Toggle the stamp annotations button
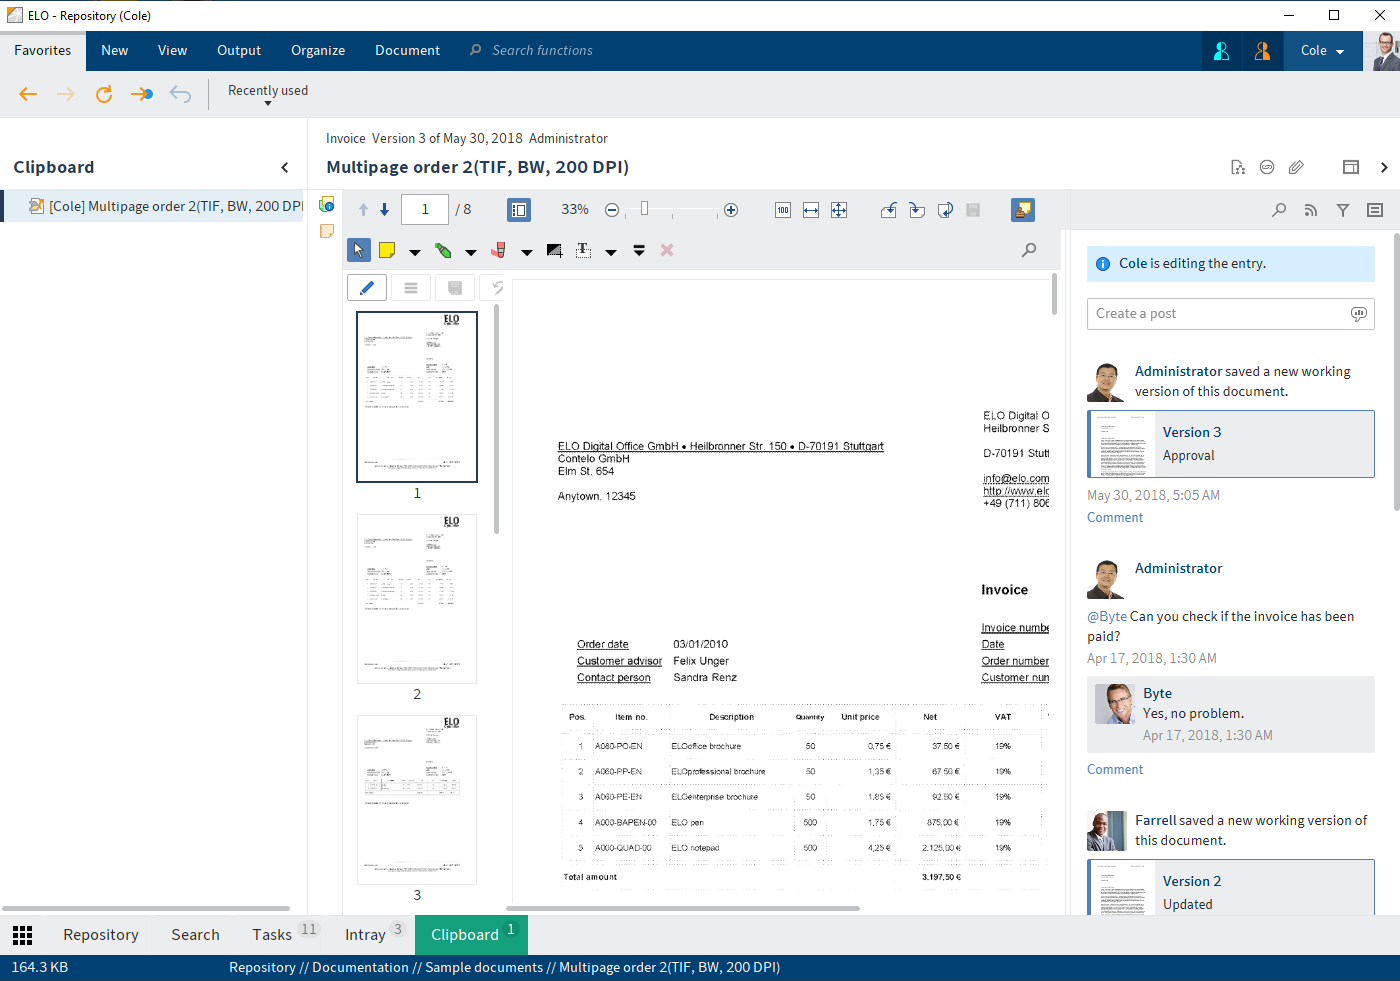The image size is (1400, 981). coord(1023,210)
